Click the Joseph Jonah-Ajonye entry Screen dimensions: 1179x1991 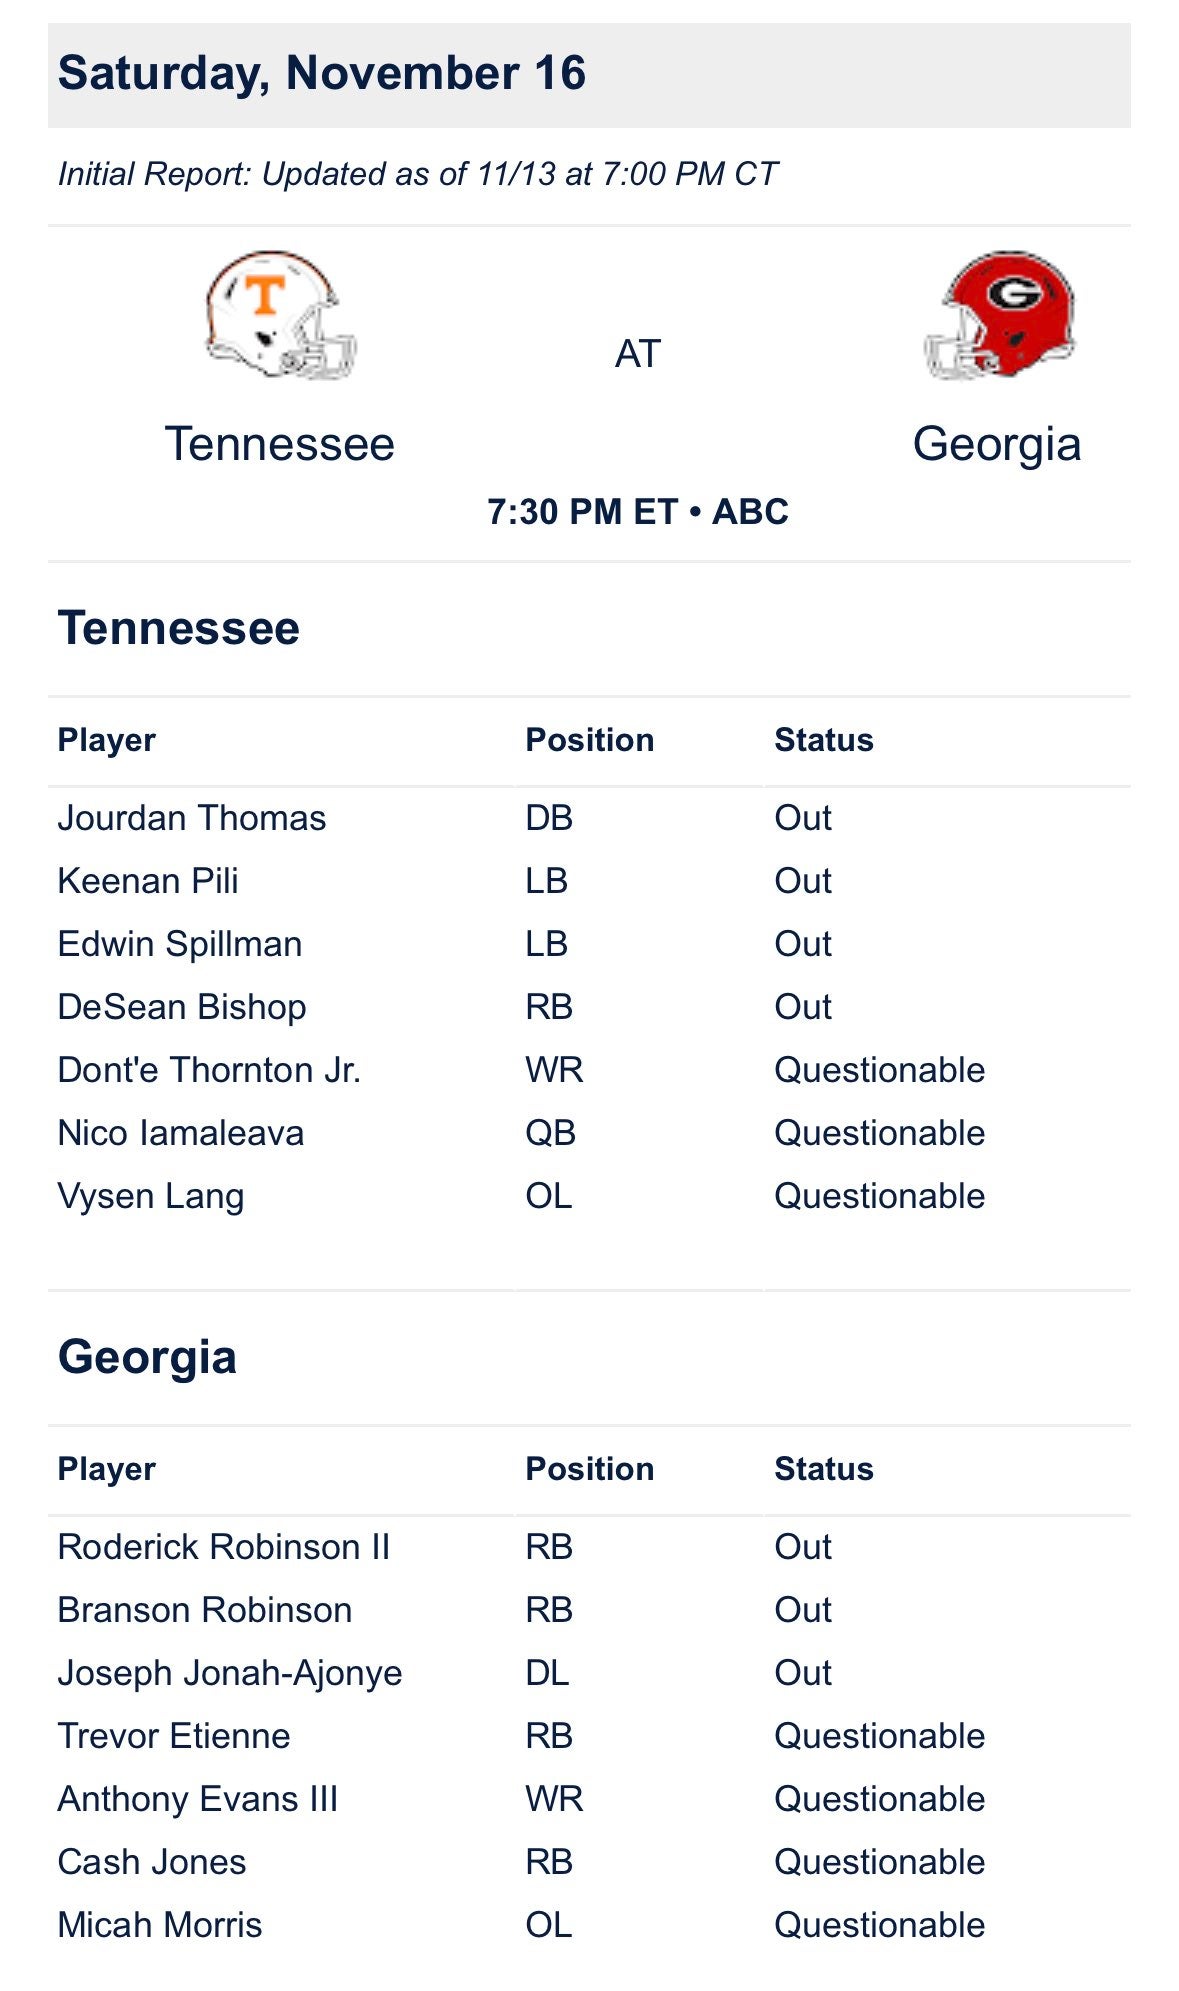click(230, 1673)
